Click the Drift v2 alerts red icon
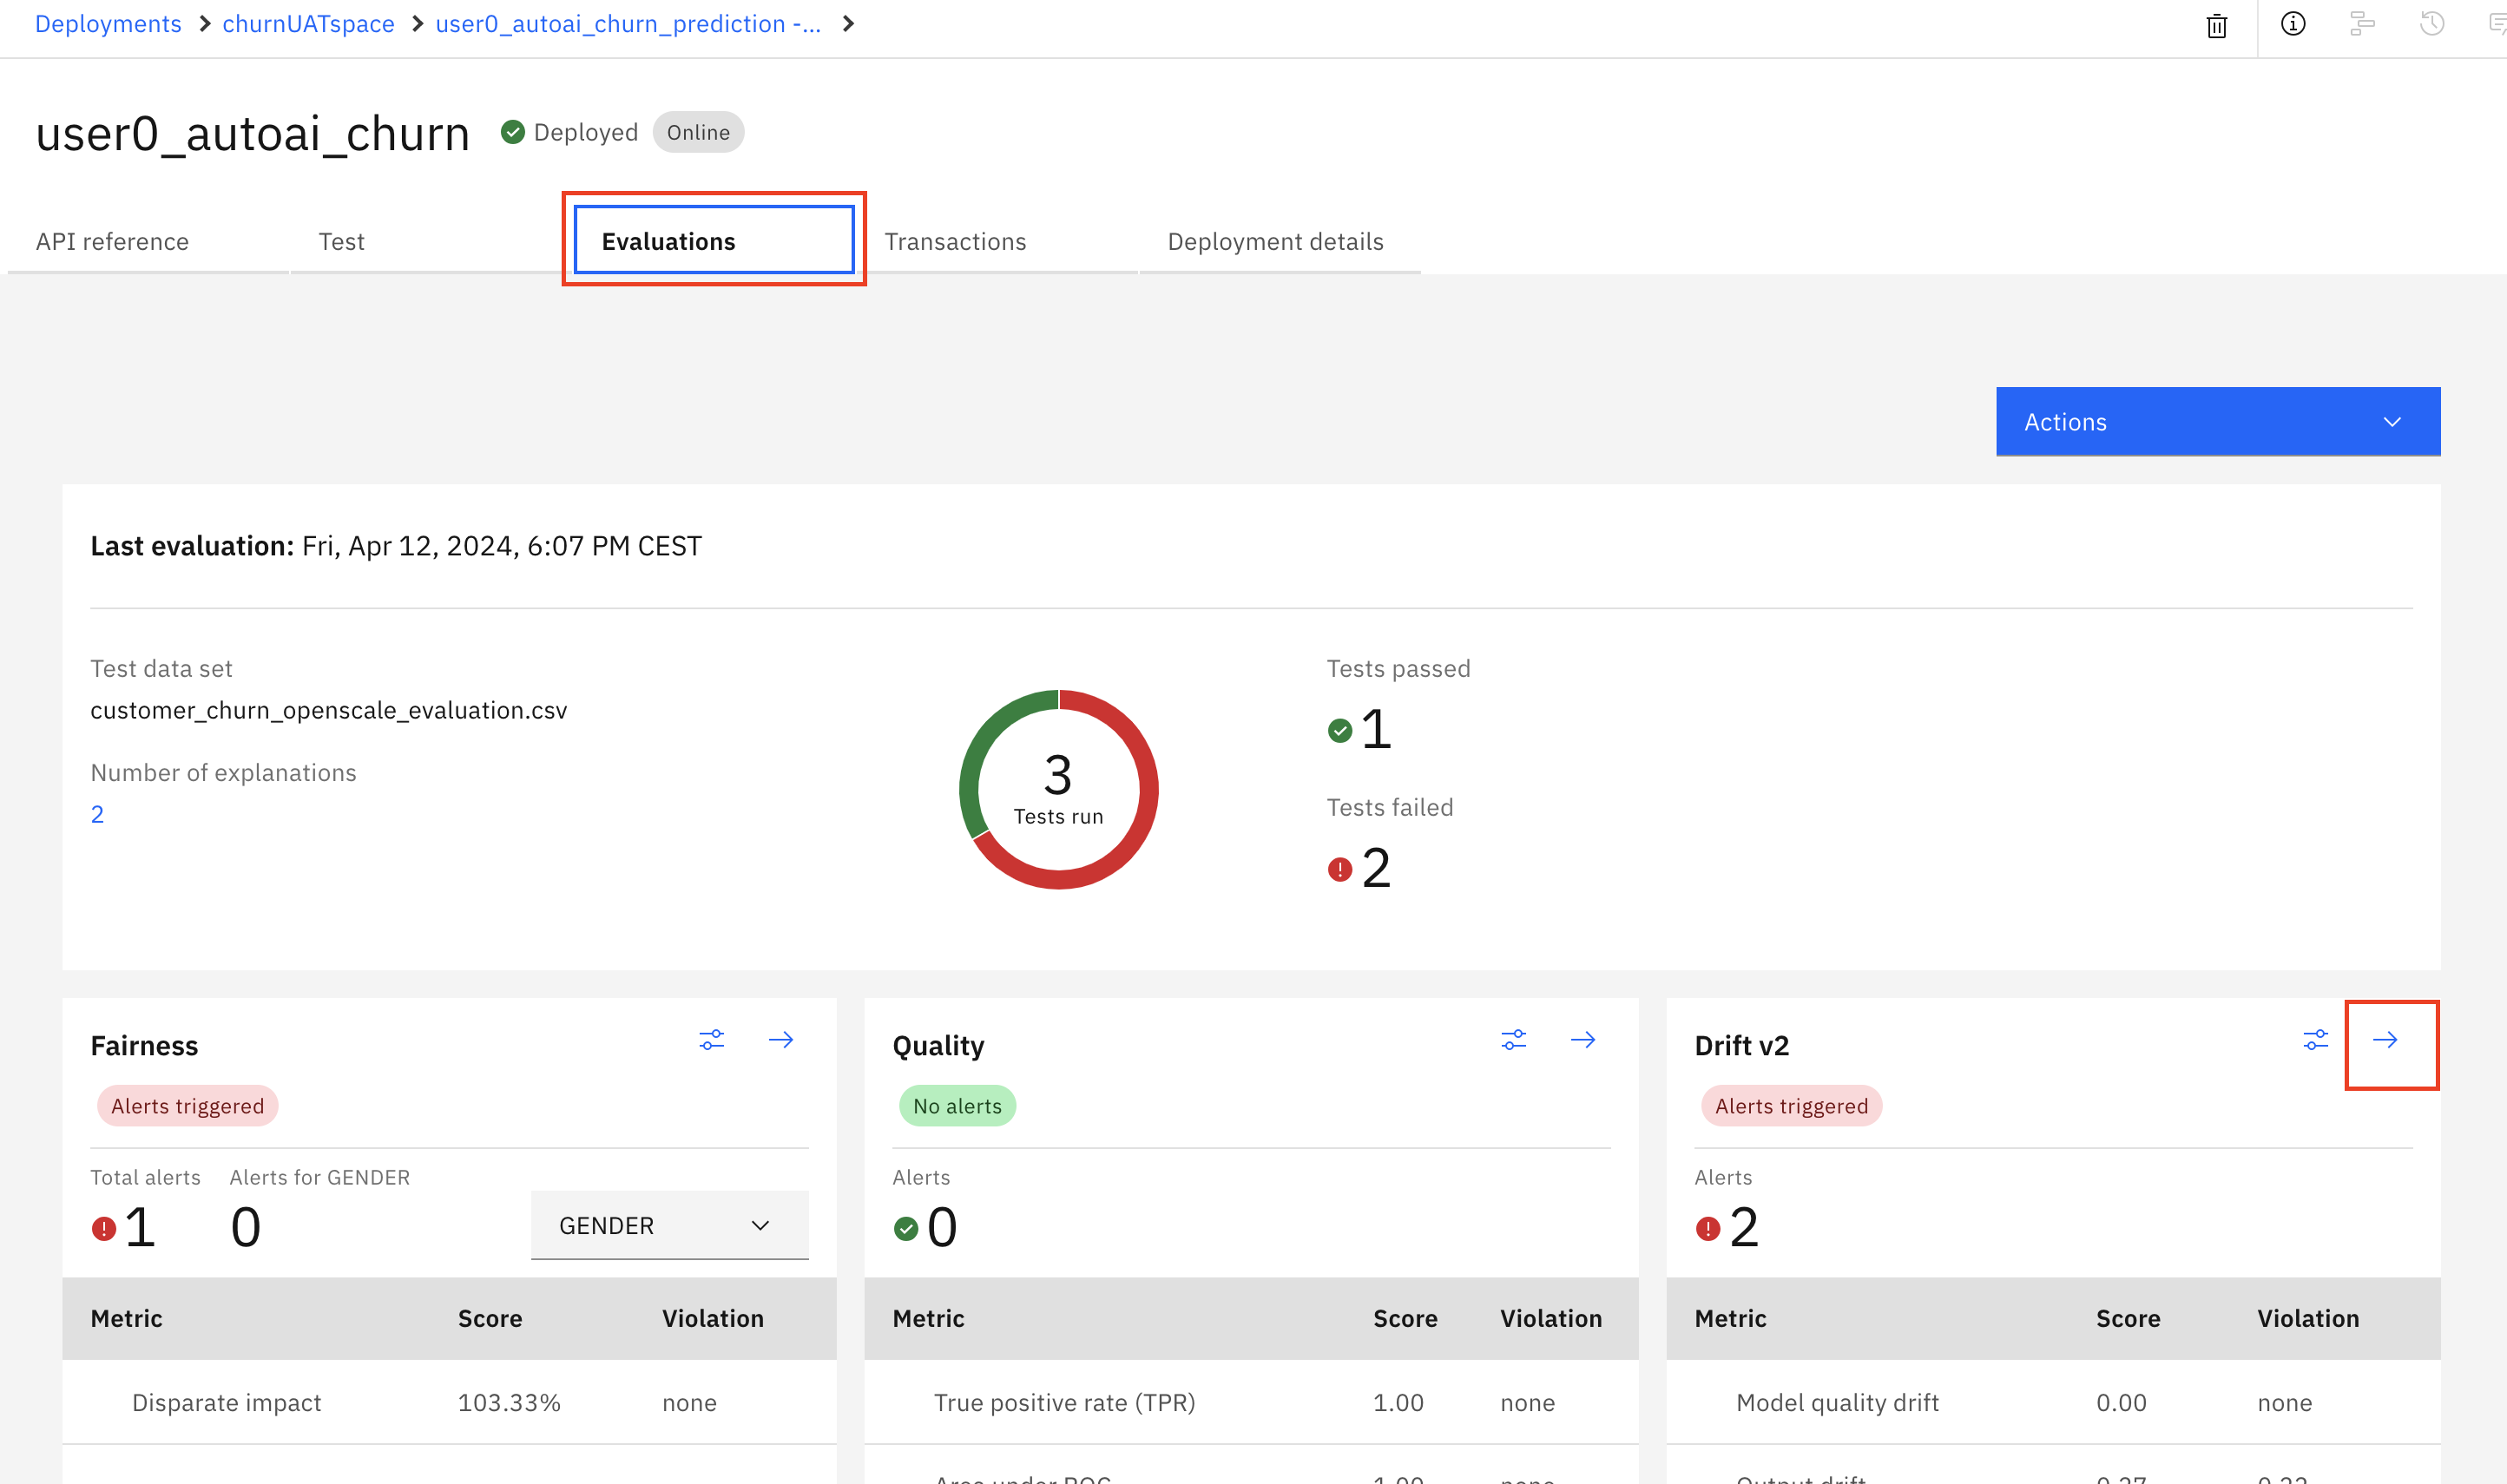 pyautogui.click(x=1708, y=1228)
